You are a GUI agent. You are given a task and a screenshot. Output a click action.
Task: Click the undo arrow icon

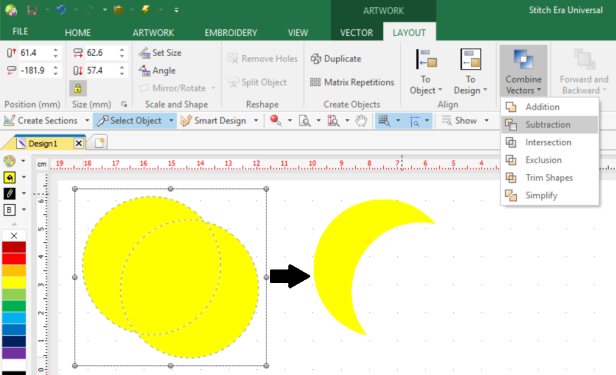click(61, 10)
